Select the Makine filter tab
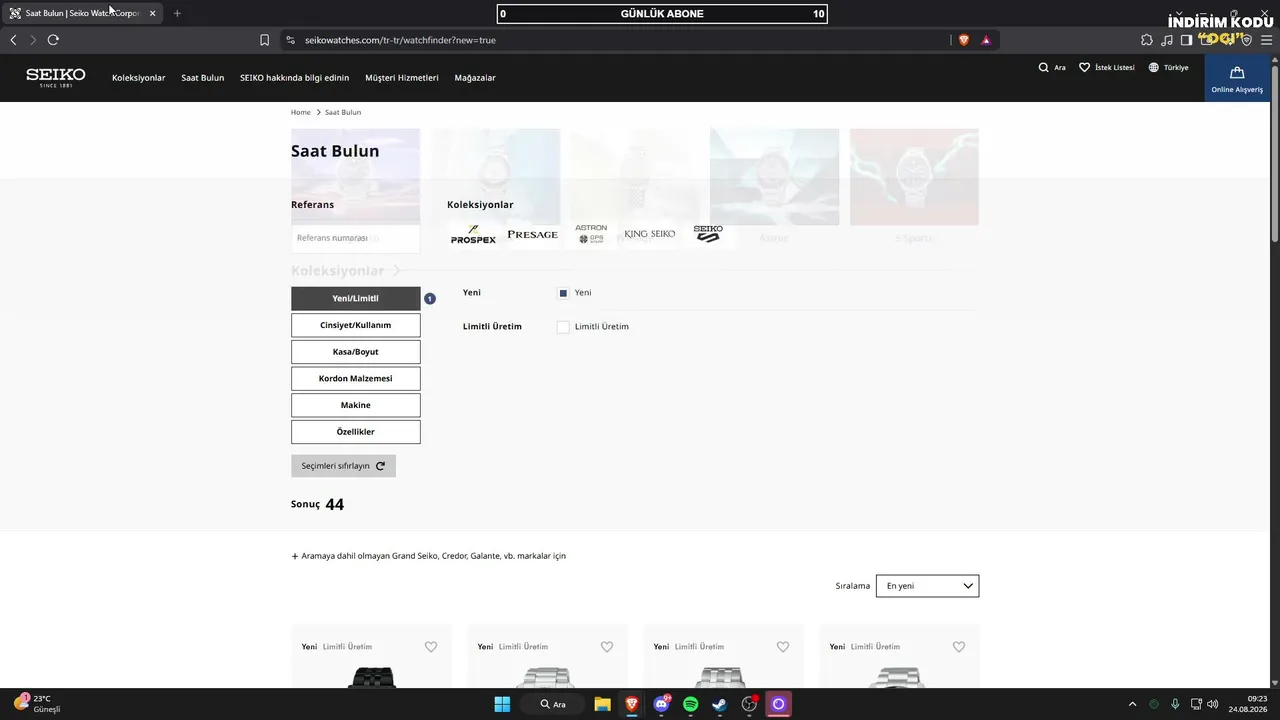The height and width of the screenshot is (720, 1280). pyautogui.click(x=356, y=405)
